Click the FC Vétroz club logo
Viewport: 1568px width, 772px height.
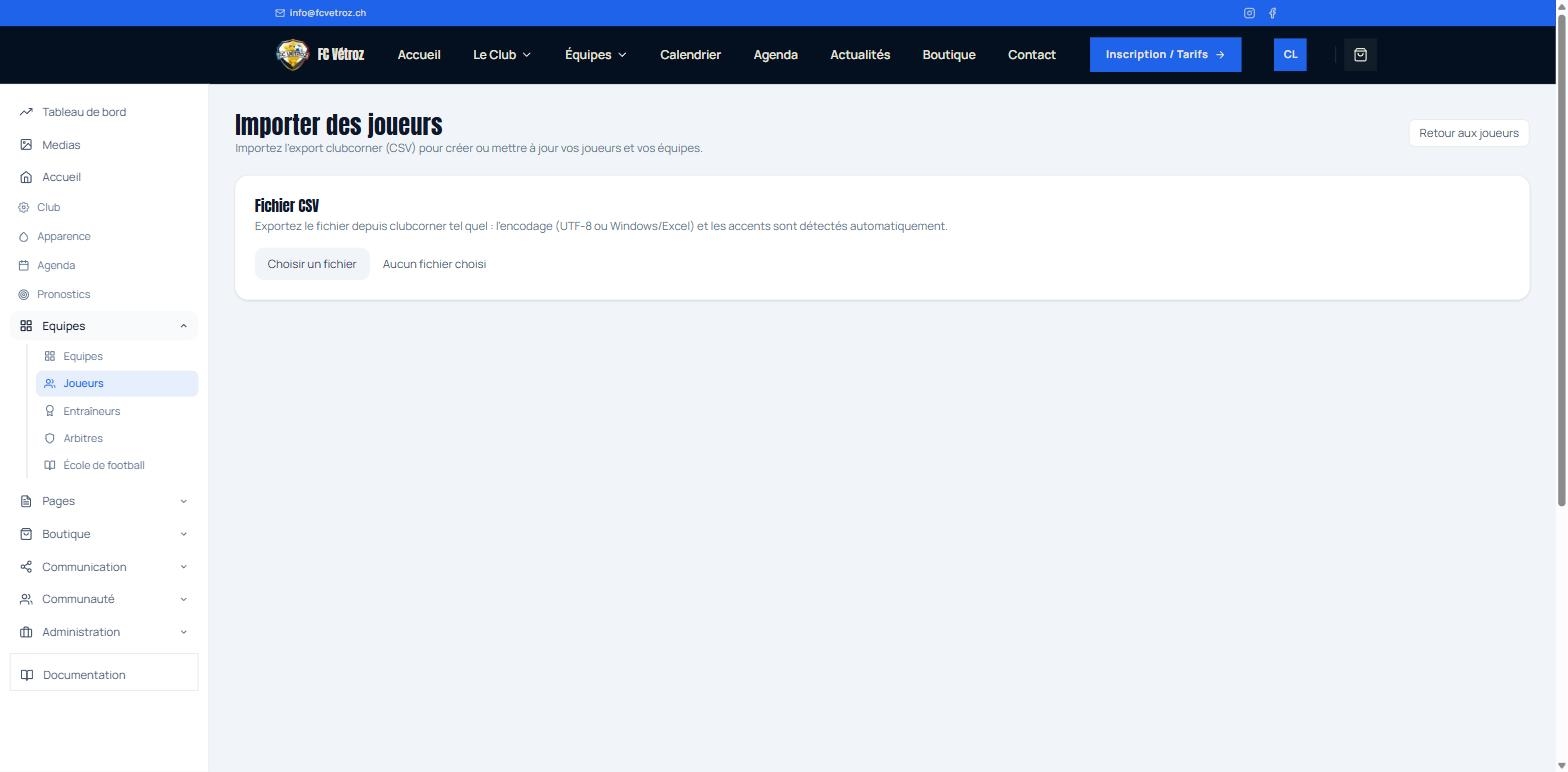292,55
